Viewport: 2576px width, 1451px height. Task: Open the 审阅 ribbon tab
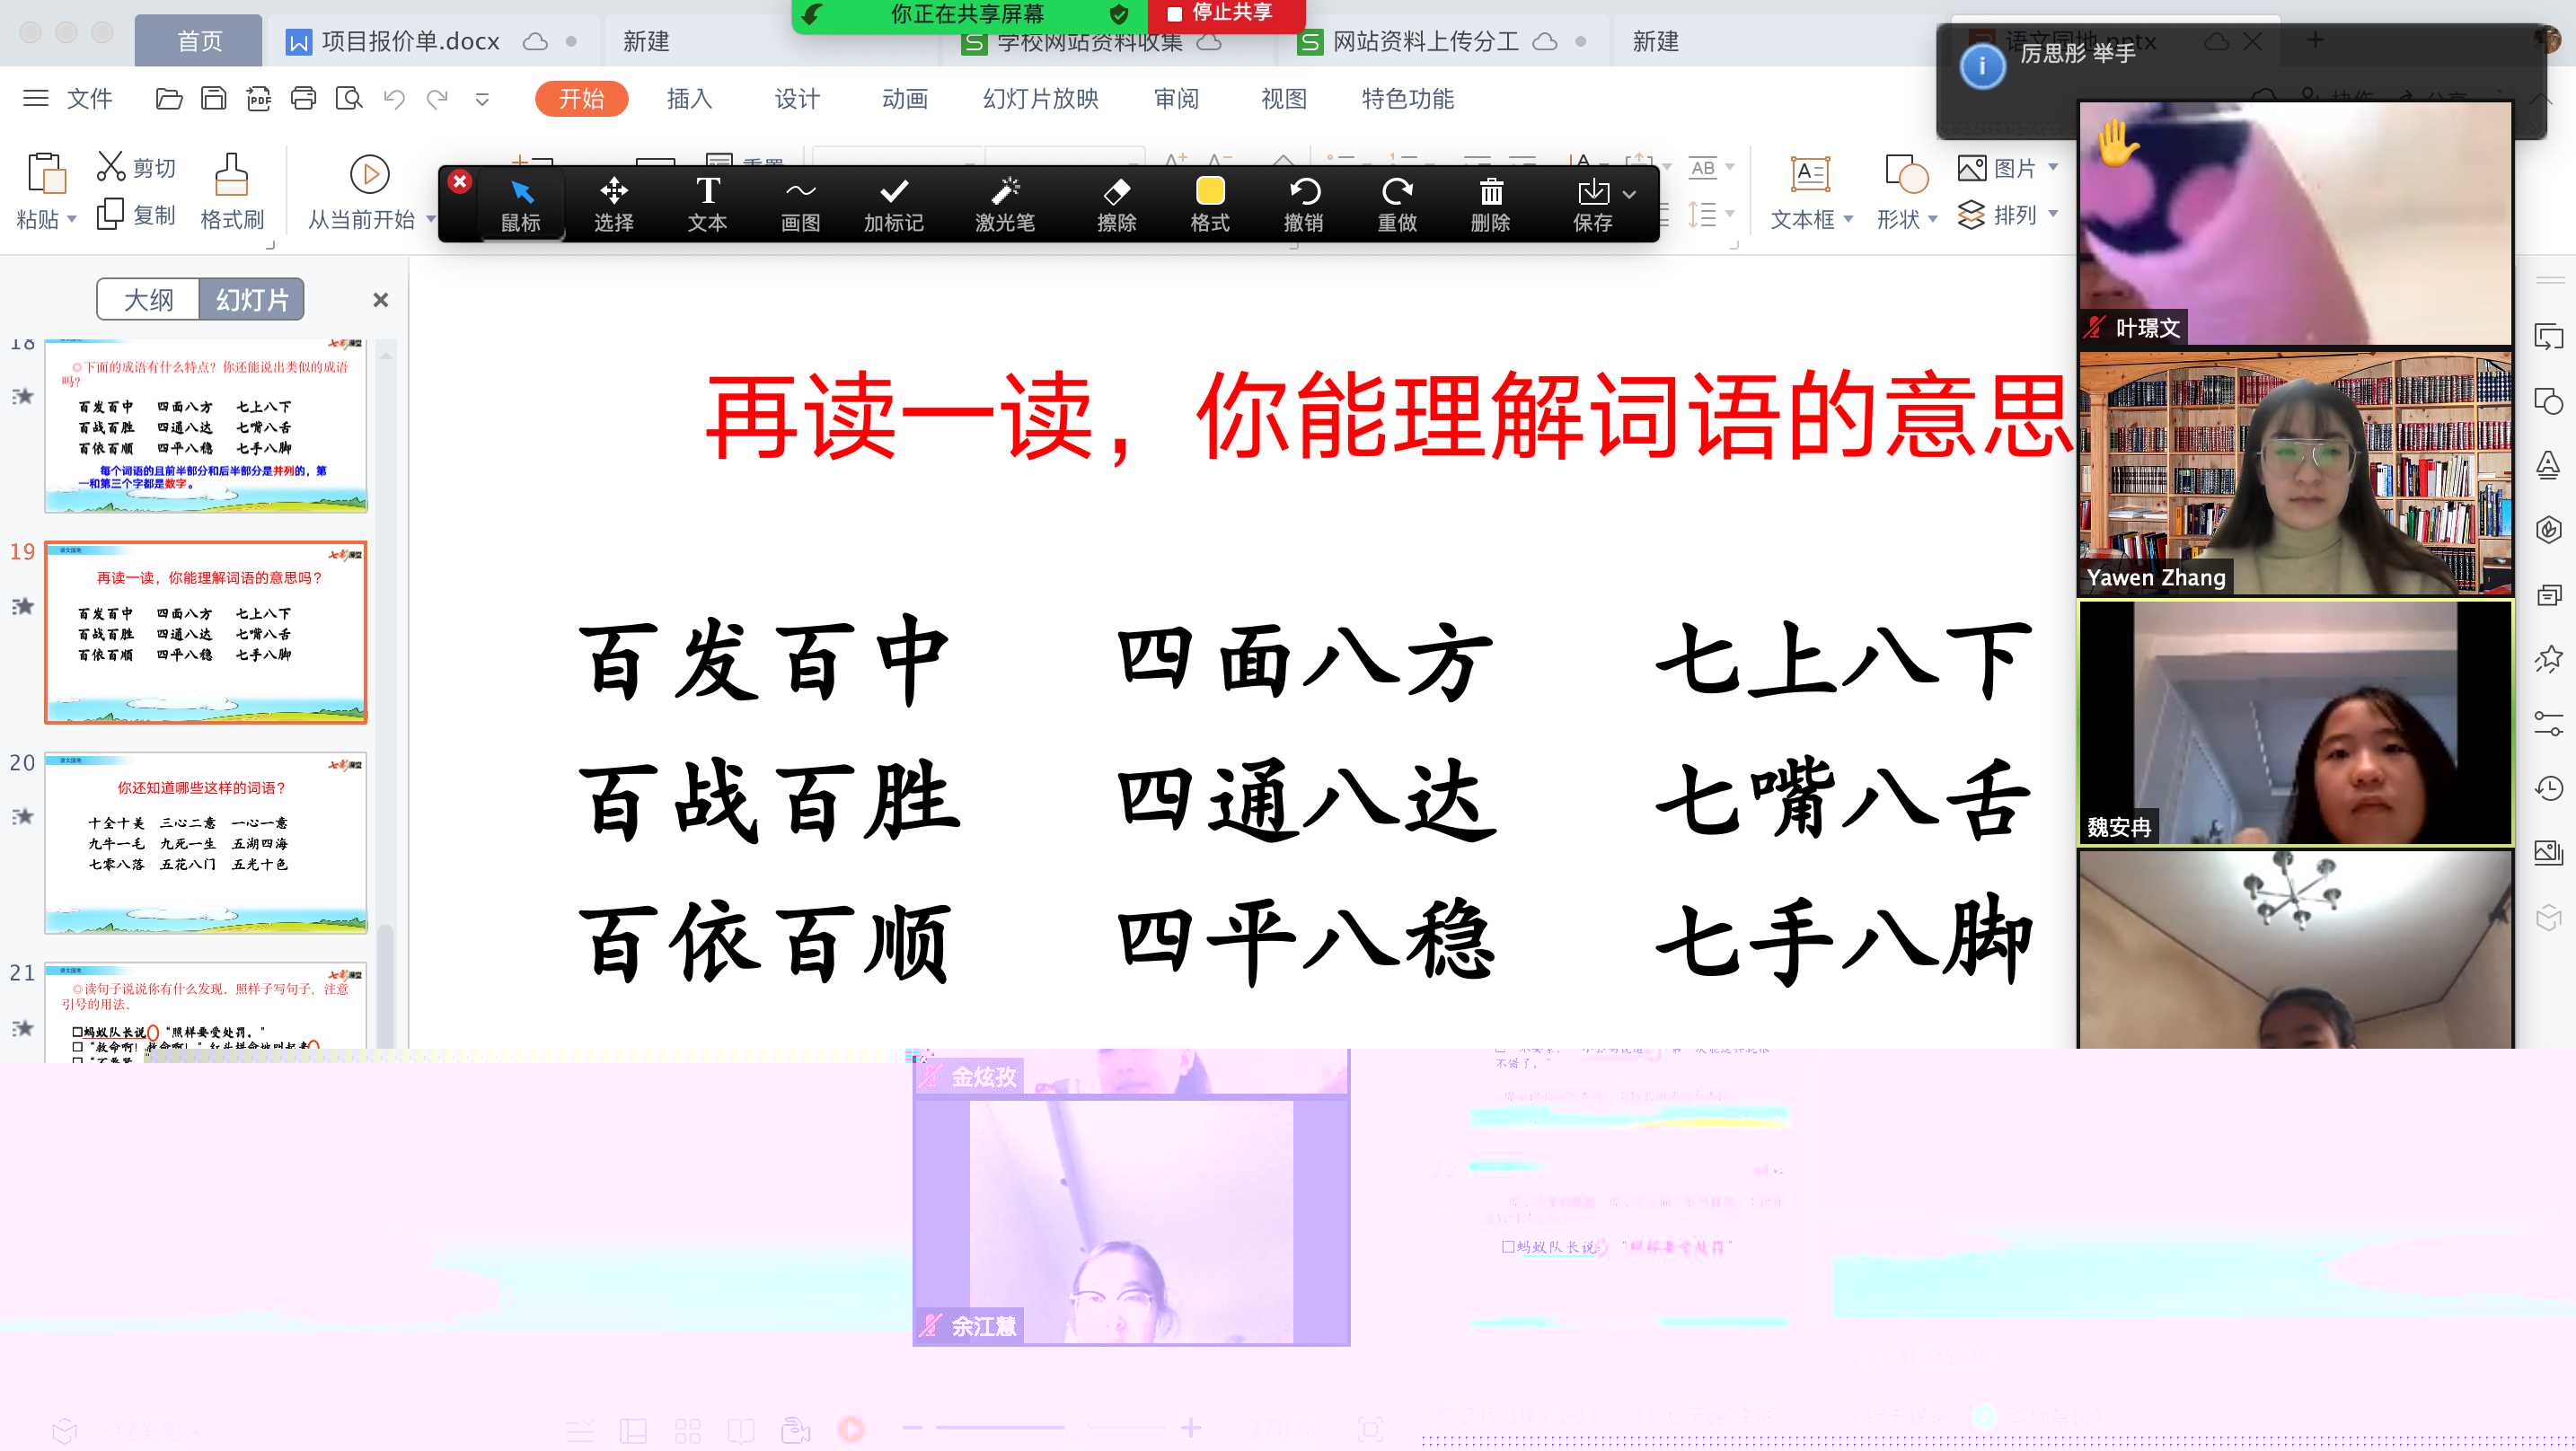pos(1176,98)
